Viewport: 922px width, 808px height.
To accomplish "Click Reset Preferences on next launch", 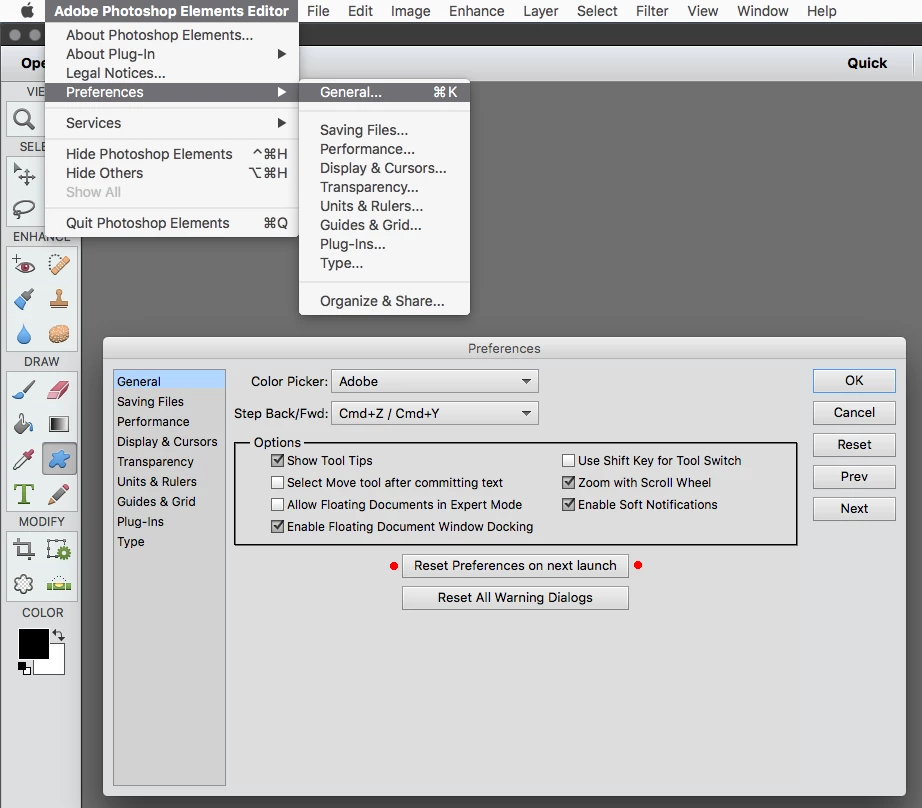I will tap(515, 566).
